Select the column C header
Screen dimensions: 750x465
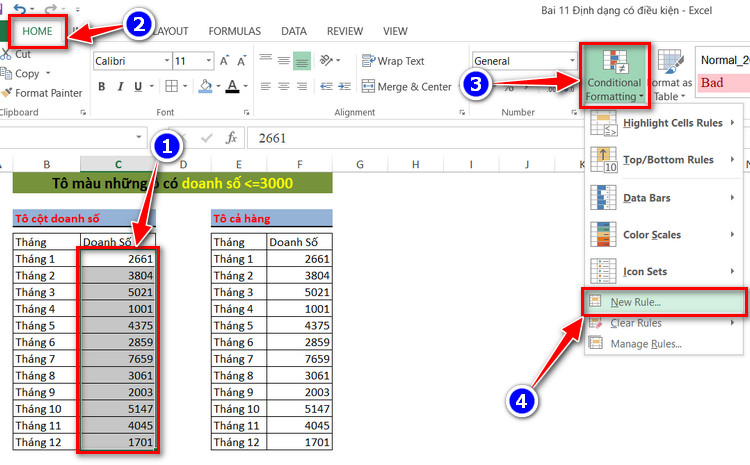(x=118, y=164)
